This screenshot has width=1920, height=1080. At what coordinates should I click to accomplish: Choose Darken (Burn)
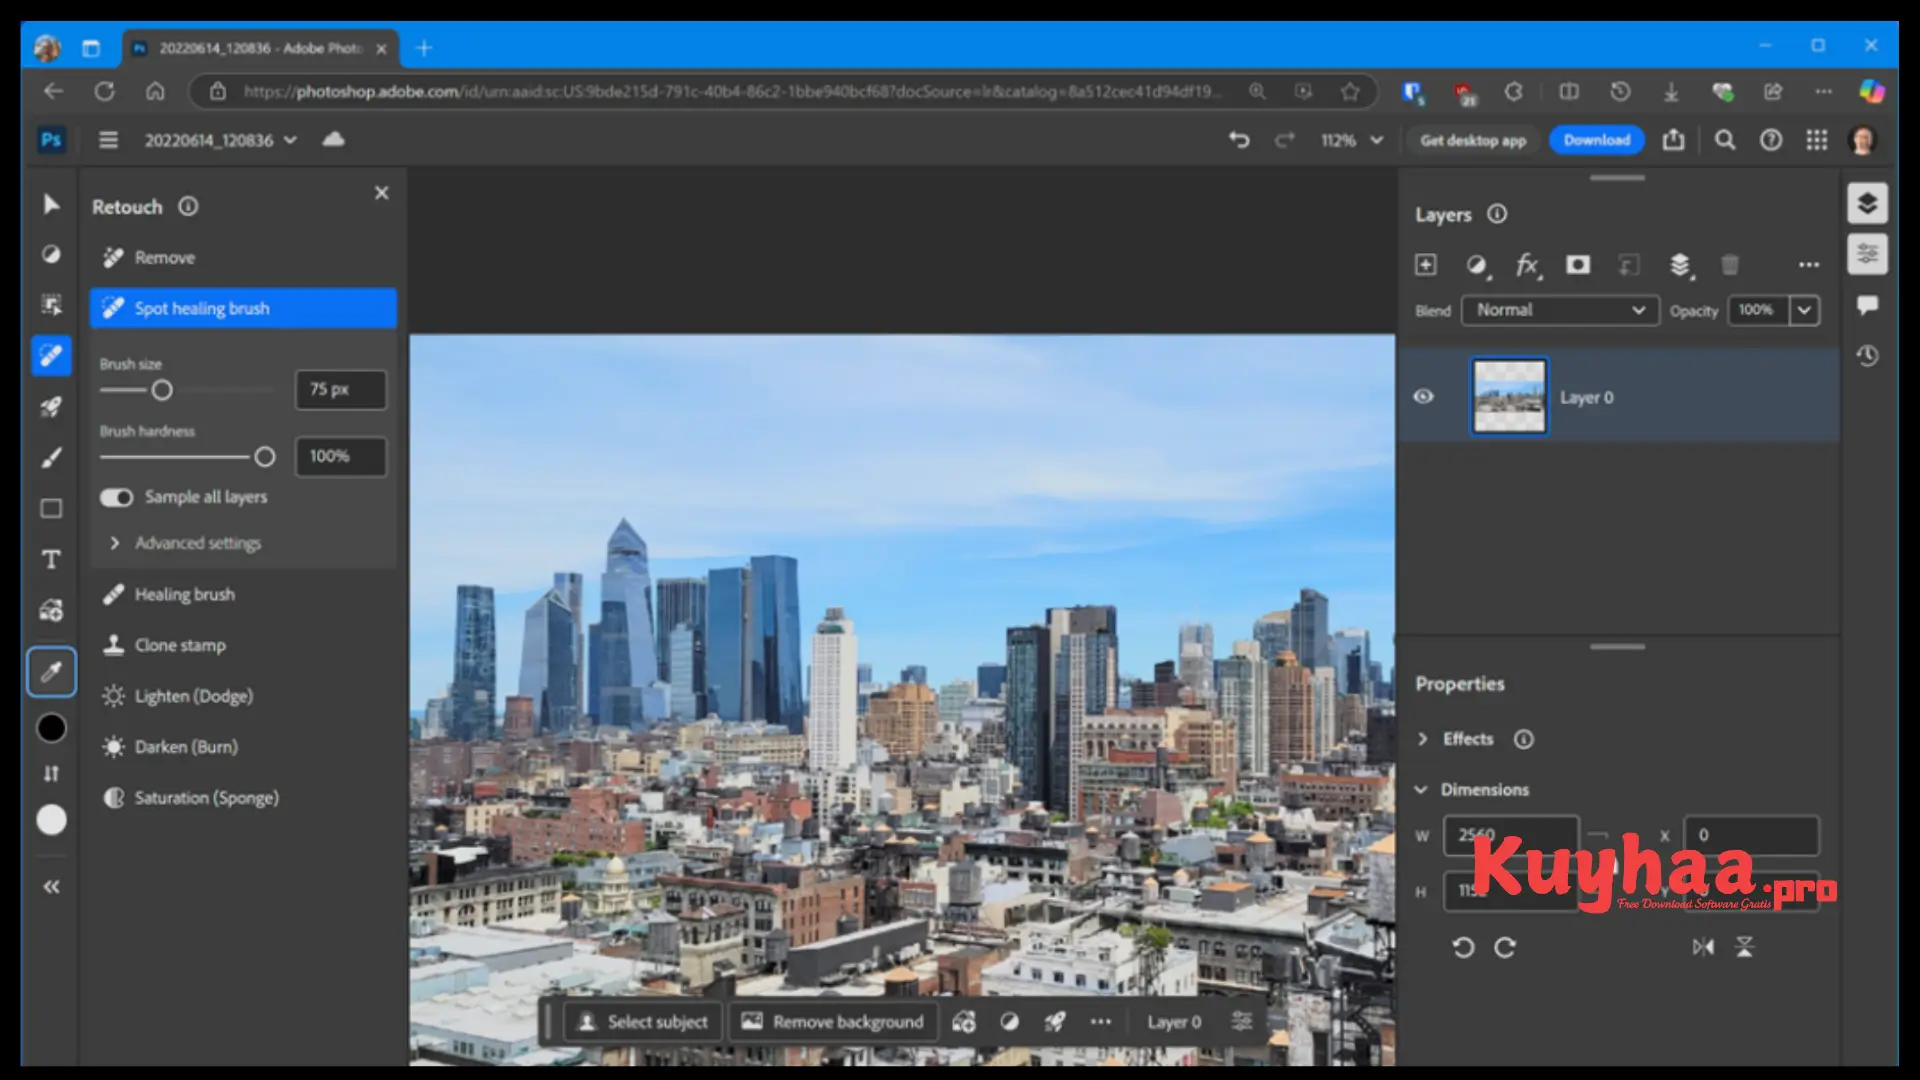click(243, 747)
